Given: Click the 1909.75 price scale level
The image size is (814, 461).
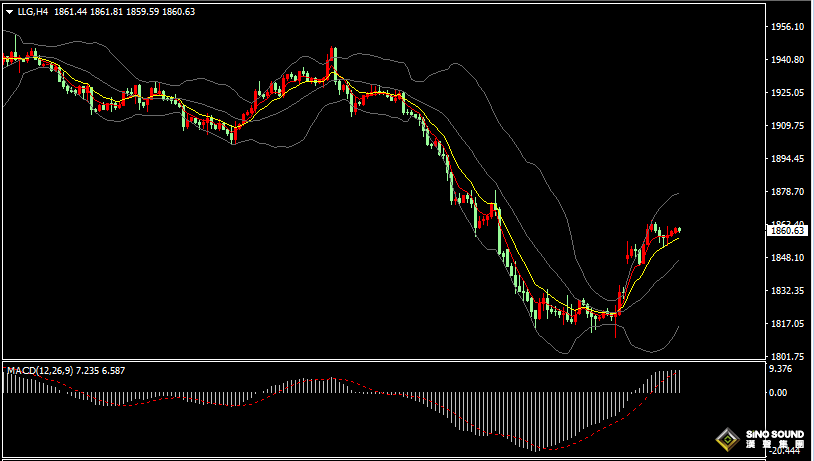Looking at the screenshot, I should click(787, 126).
